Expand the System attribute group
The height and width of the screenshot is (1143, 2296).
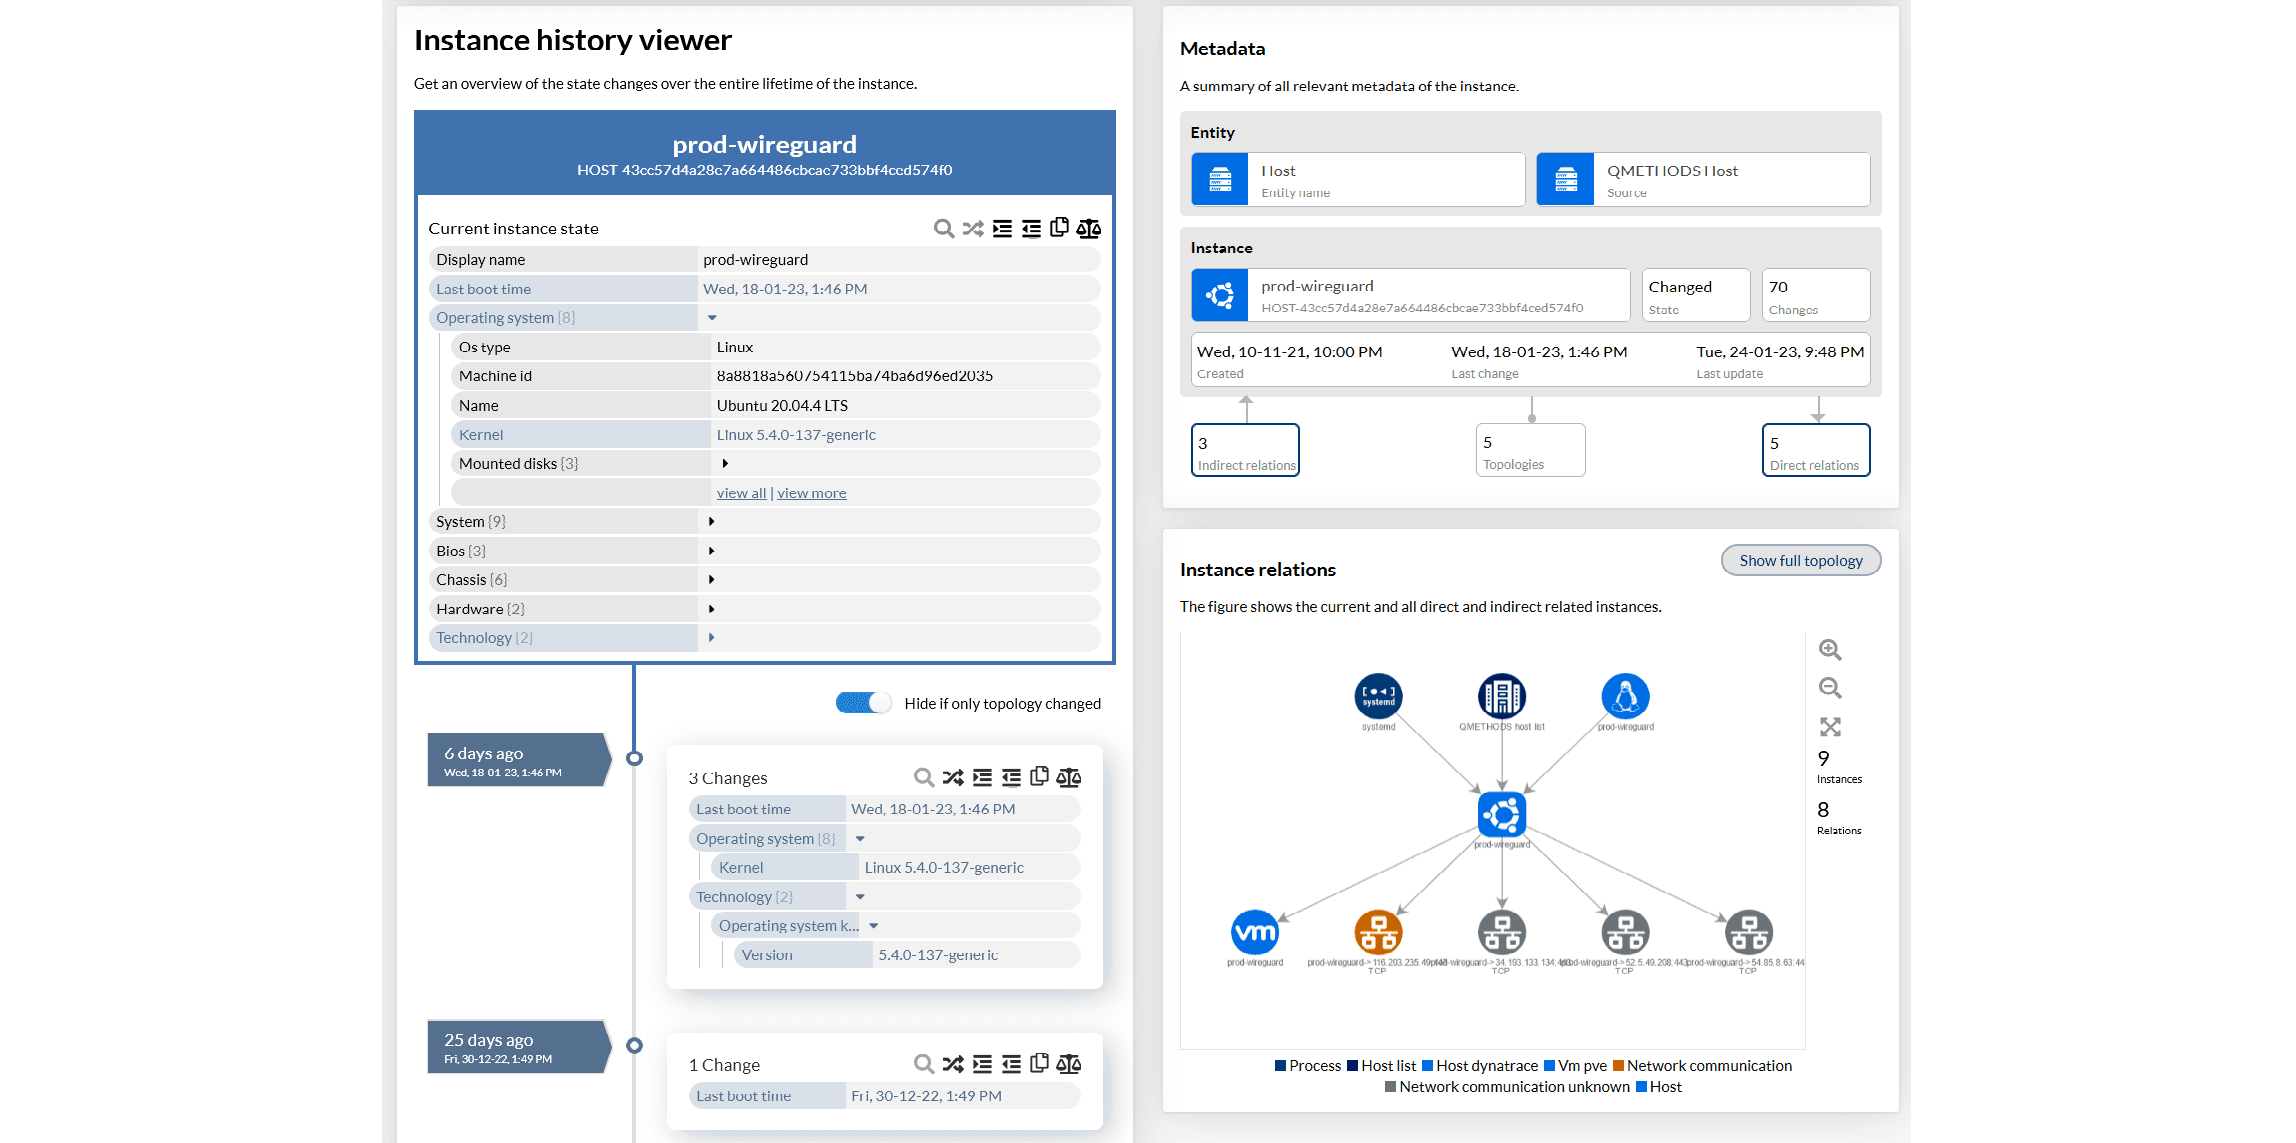coord(711,522)
